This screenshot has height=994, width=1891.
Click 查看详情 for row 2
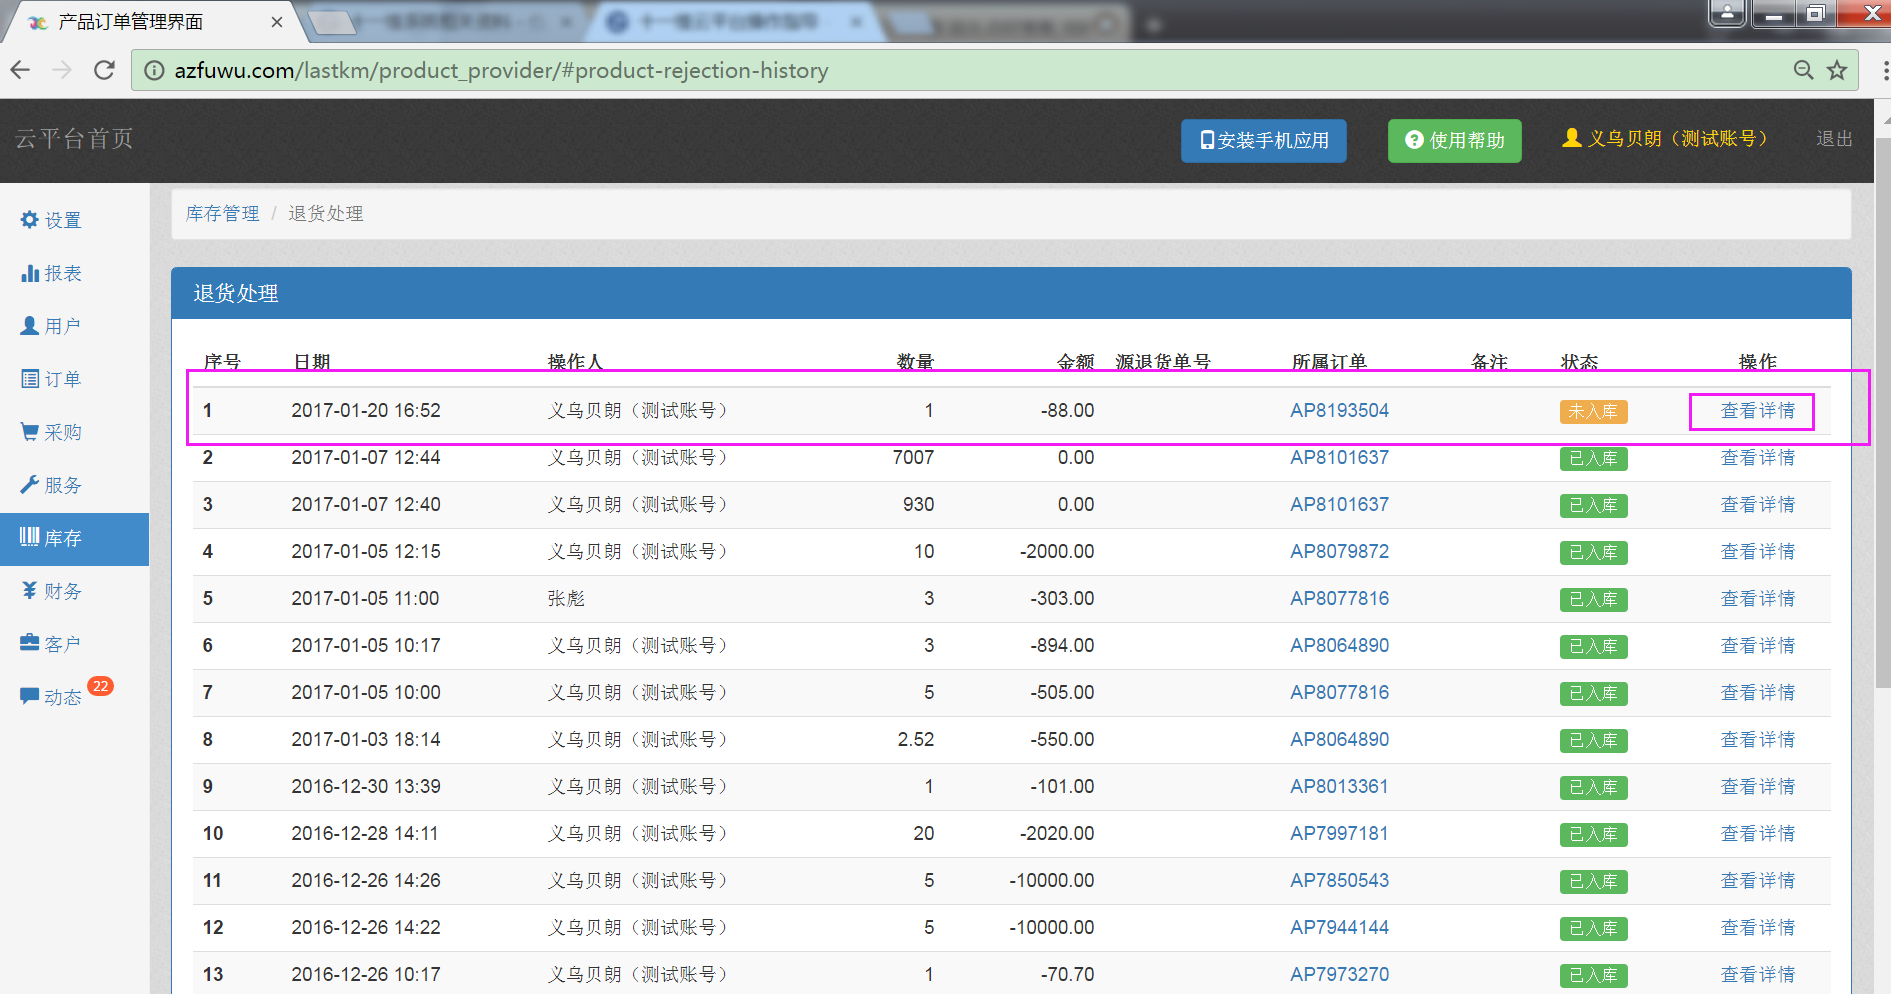coord(1757,458)
